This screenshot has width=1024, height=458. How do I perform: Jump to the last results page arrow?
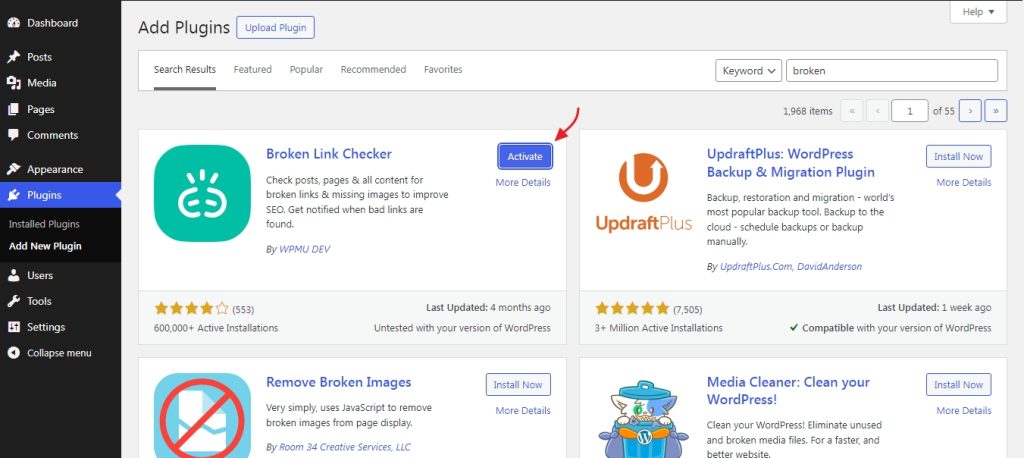(x=995, y=111)
